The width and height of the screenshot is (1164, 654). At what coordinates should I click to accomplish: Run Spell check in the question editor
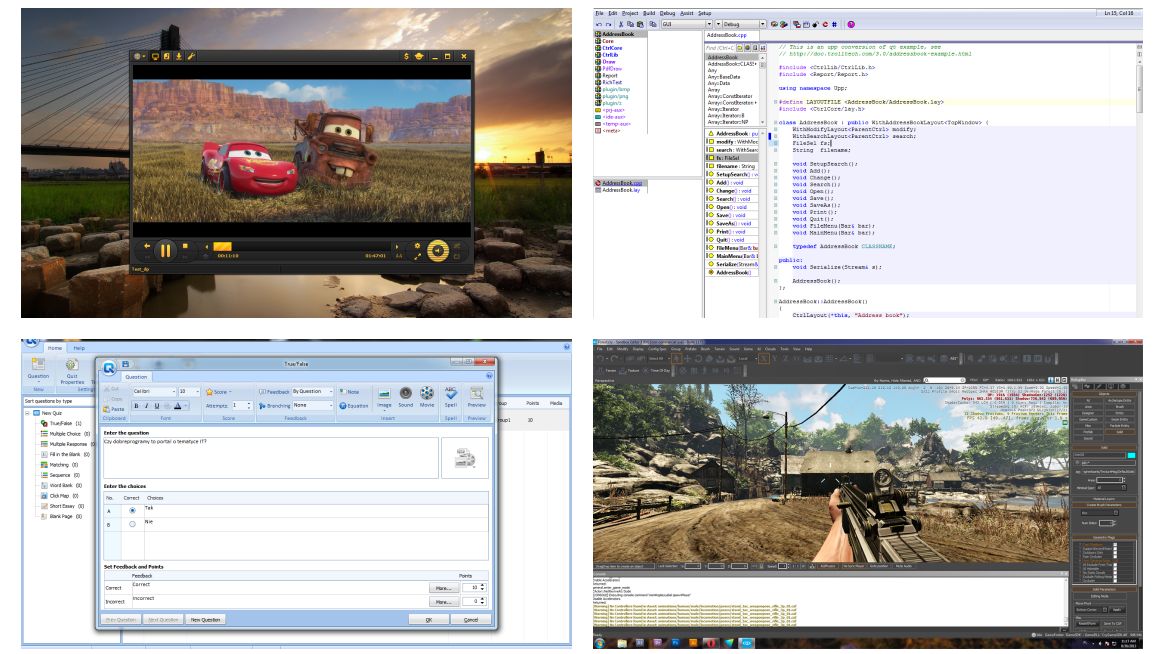point(451,397)
